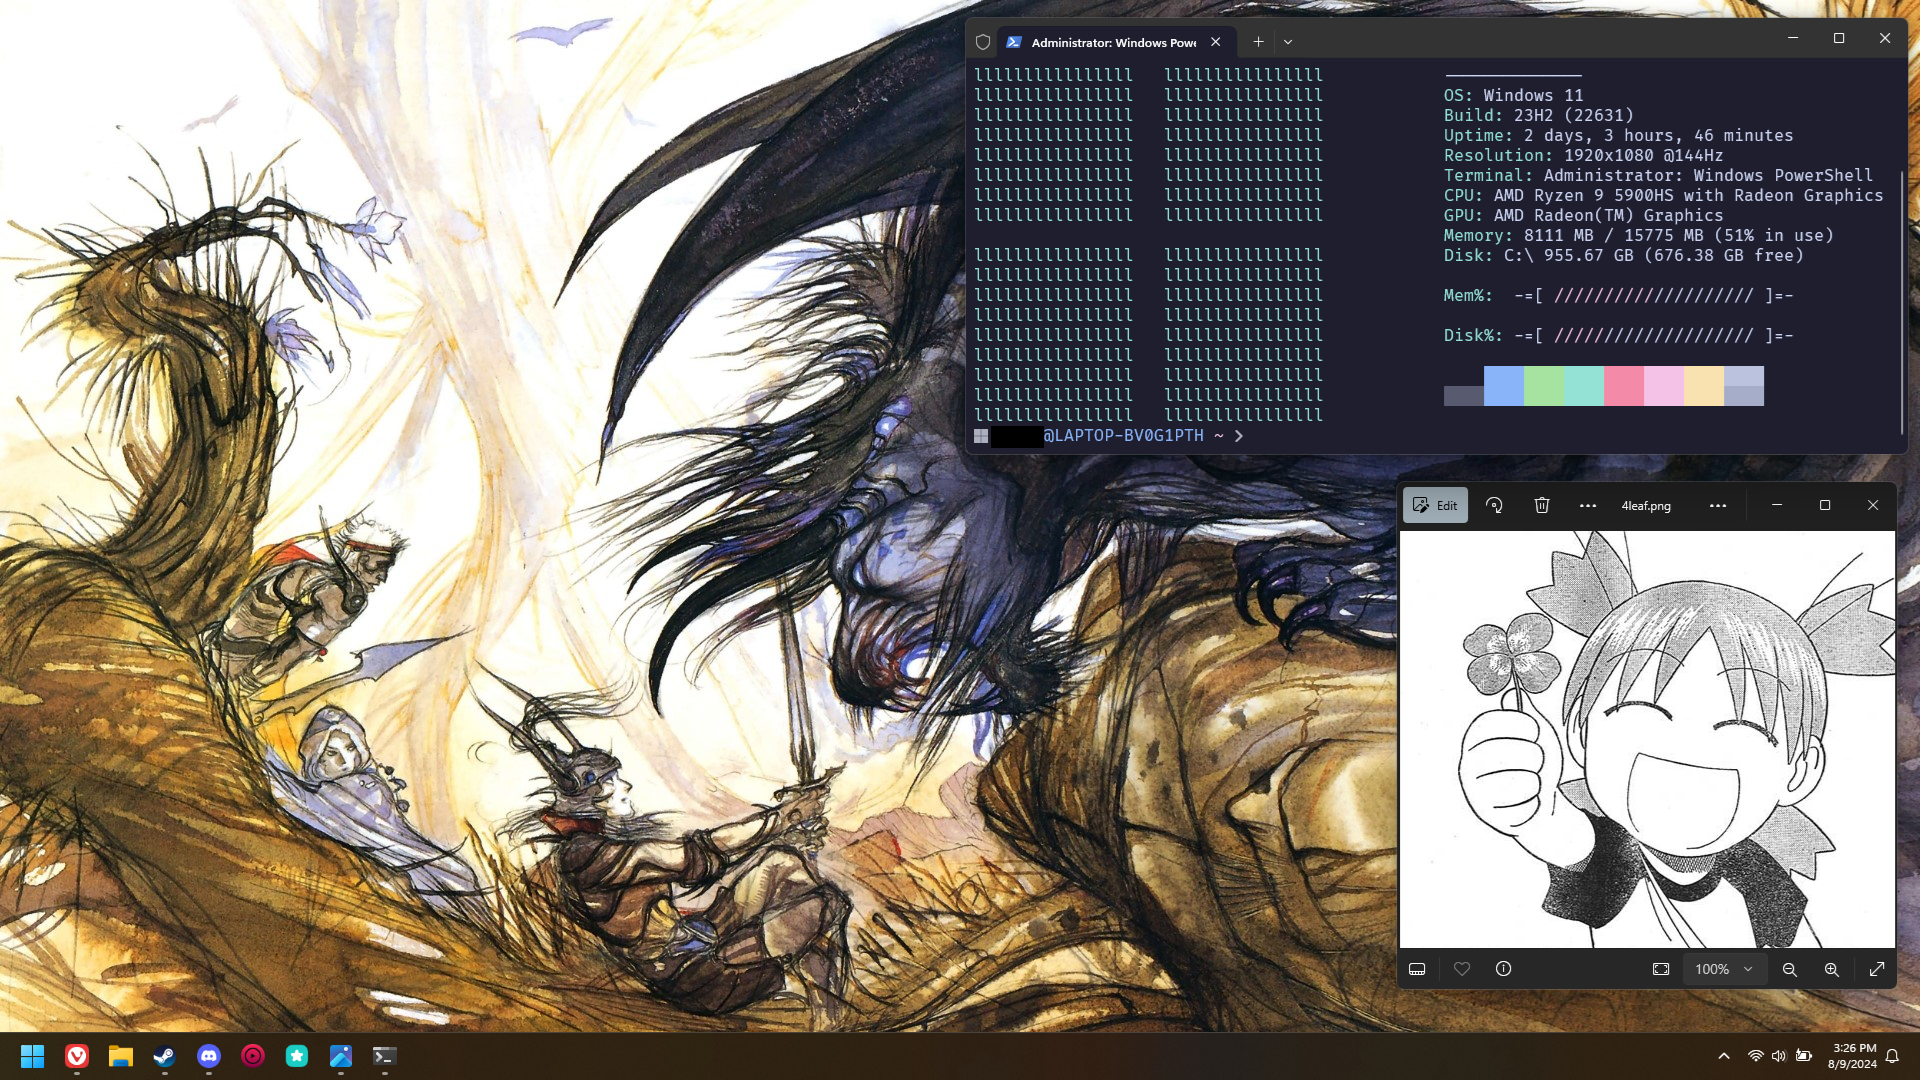Show hidden system tray icons
The height and width of the screenshot is (1080, 1920).
pos(1724,1056)
